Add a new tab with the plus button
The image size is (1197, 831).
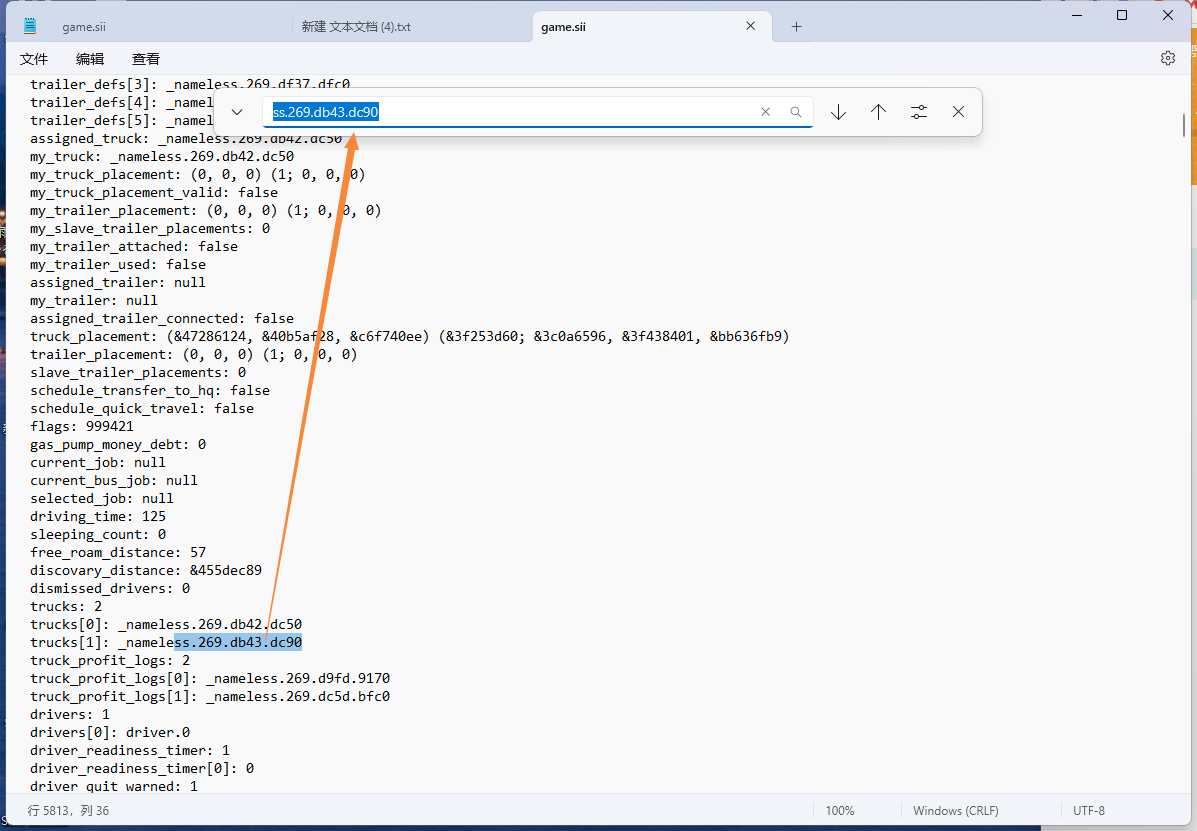796,27
